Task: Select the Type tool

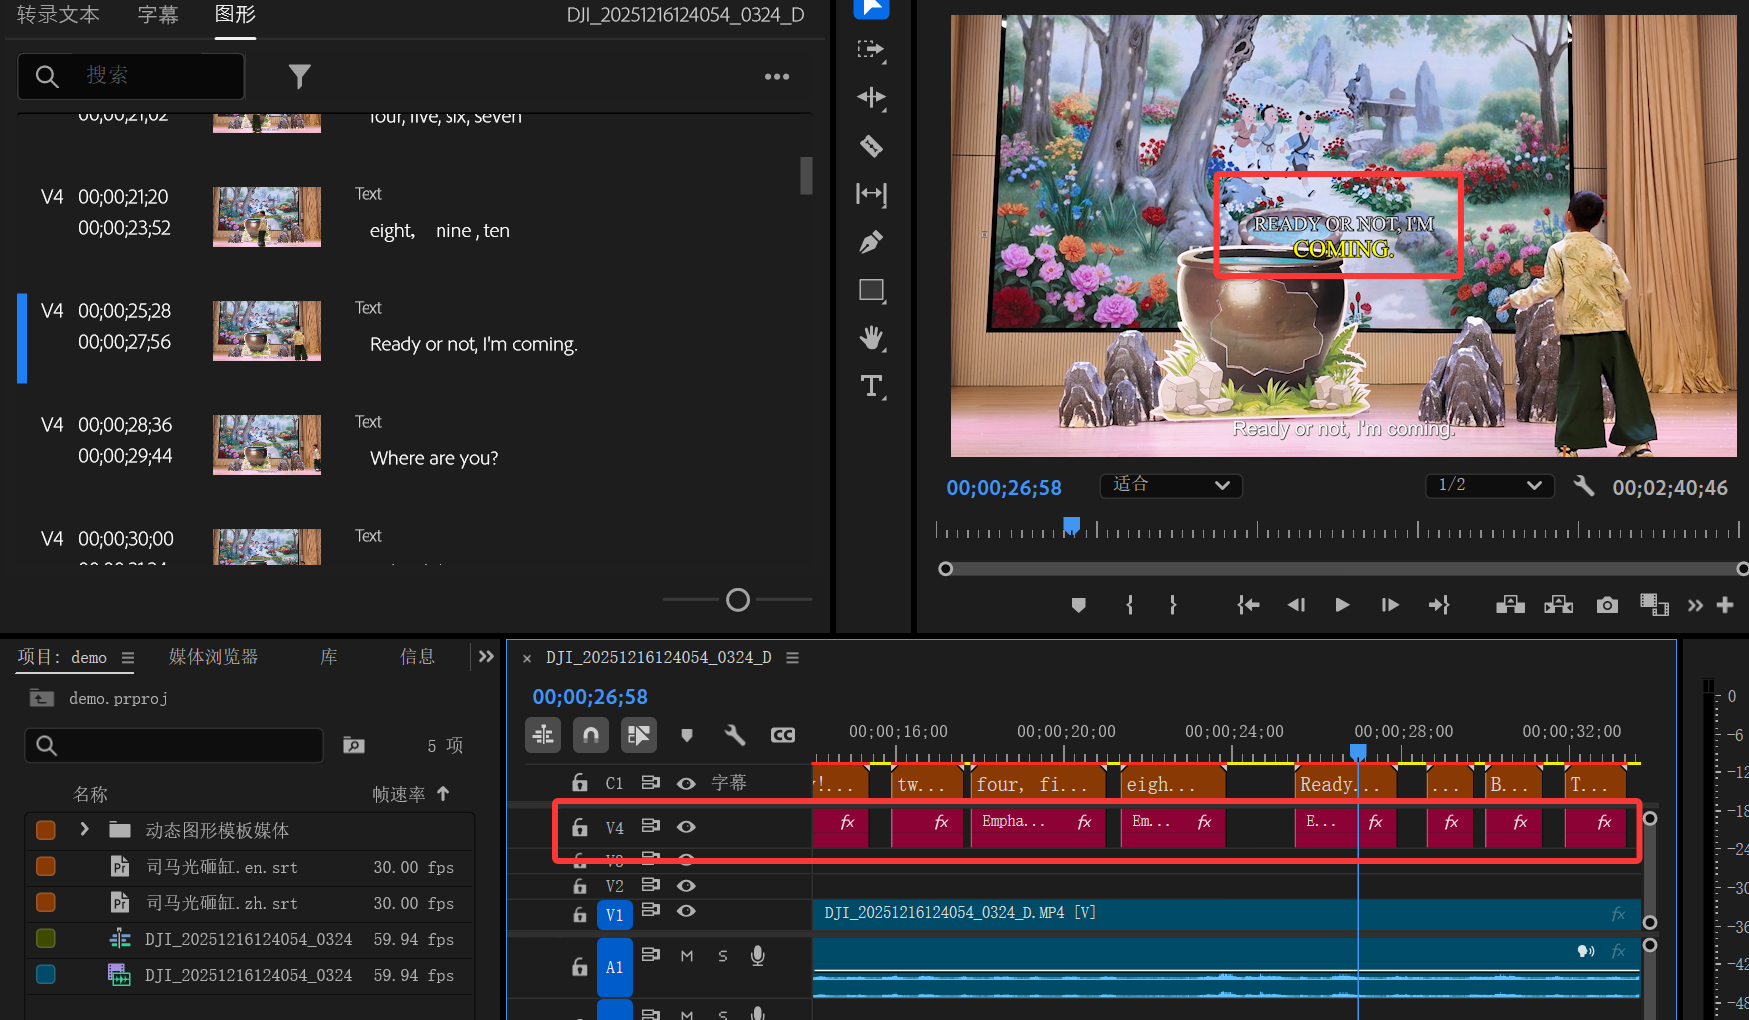Action: (871, 386)
